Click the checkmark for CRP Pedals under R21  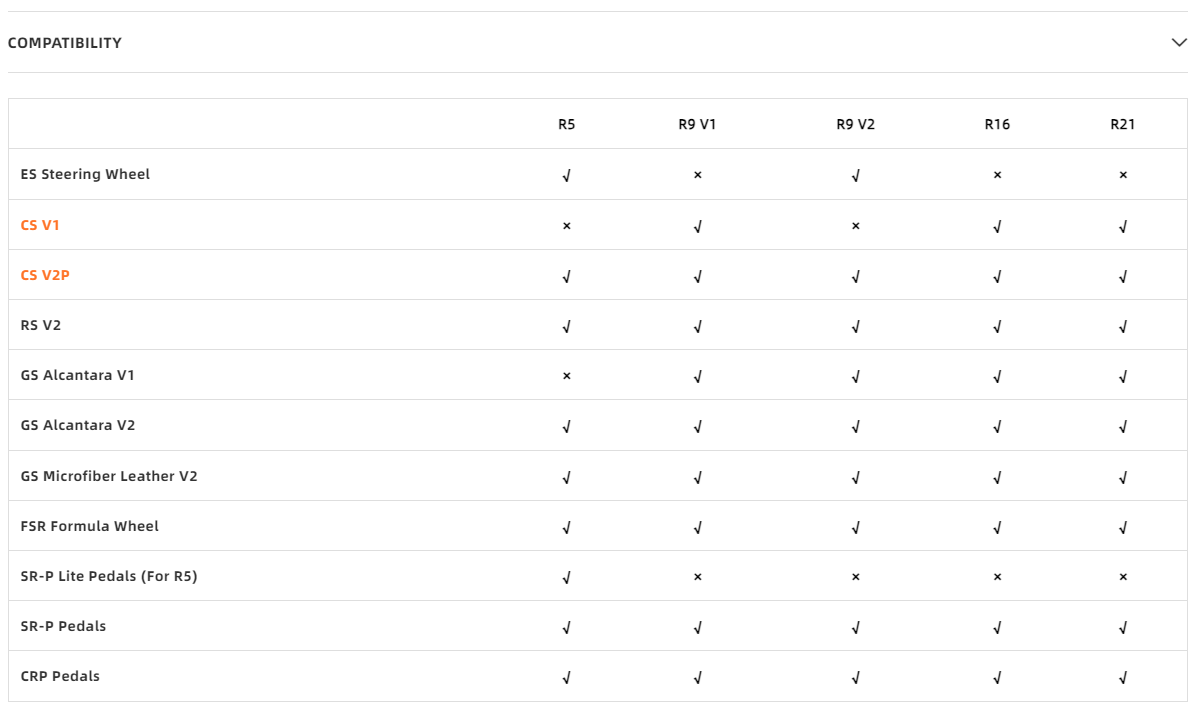1123,677
